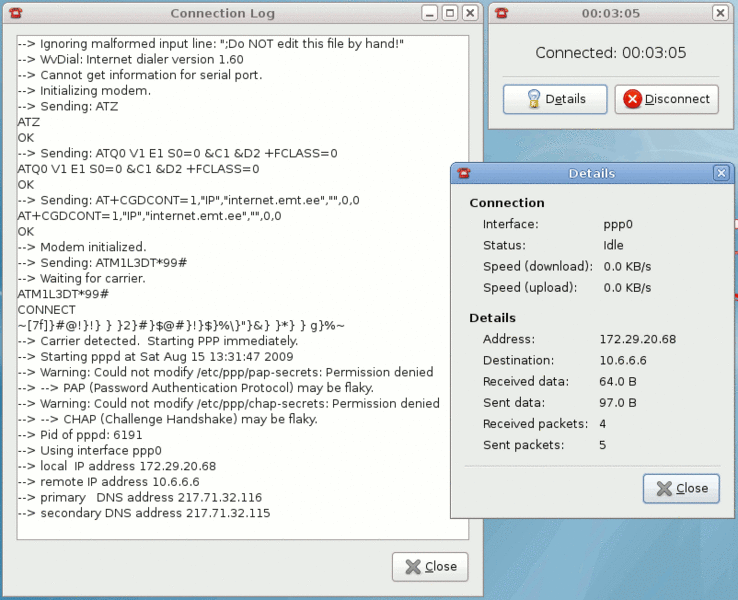Click the 'Received packets:' label
The width and height of the screenshot is (738, 600).
click(x=535, y=424)
